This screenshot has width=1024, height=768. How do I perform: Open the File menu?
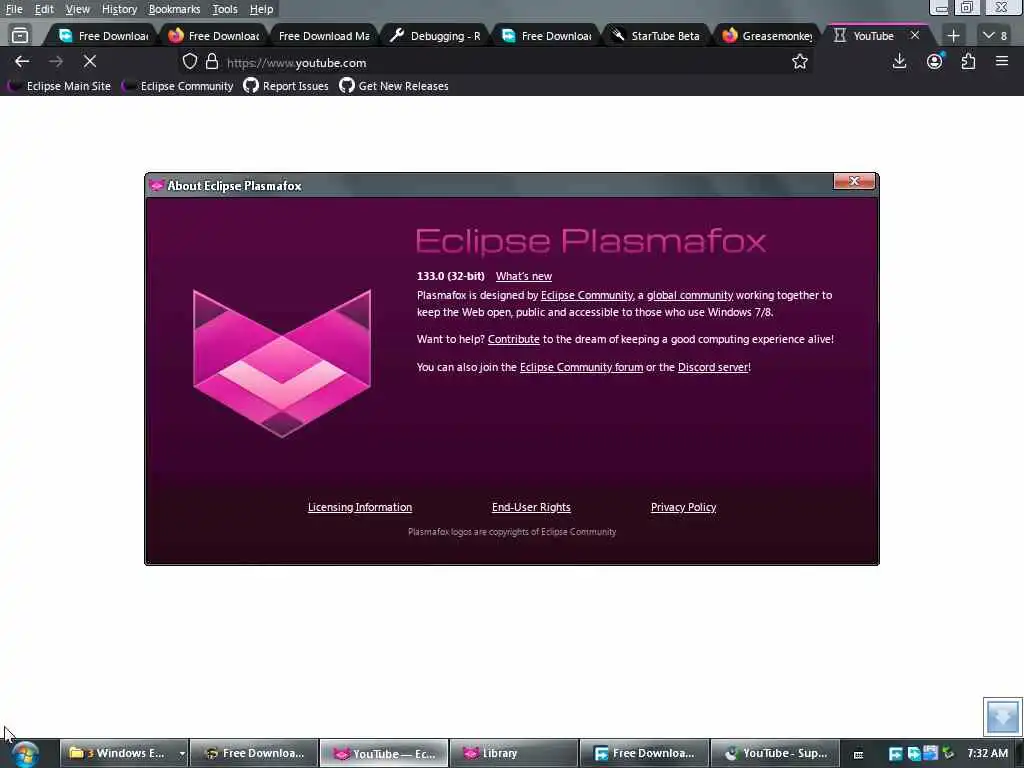[x=14, y=9]
